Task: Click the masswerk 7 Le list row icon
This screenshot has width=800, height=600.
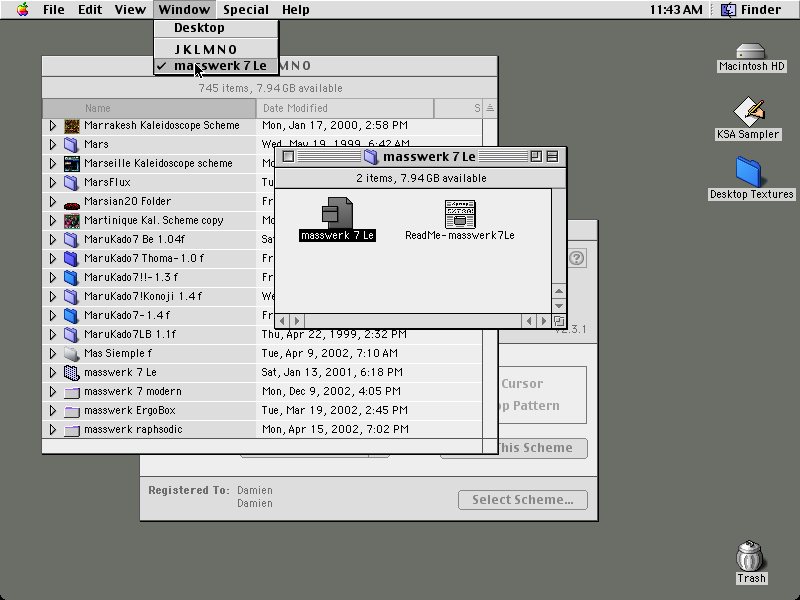Action: click(x=72, y=373)
